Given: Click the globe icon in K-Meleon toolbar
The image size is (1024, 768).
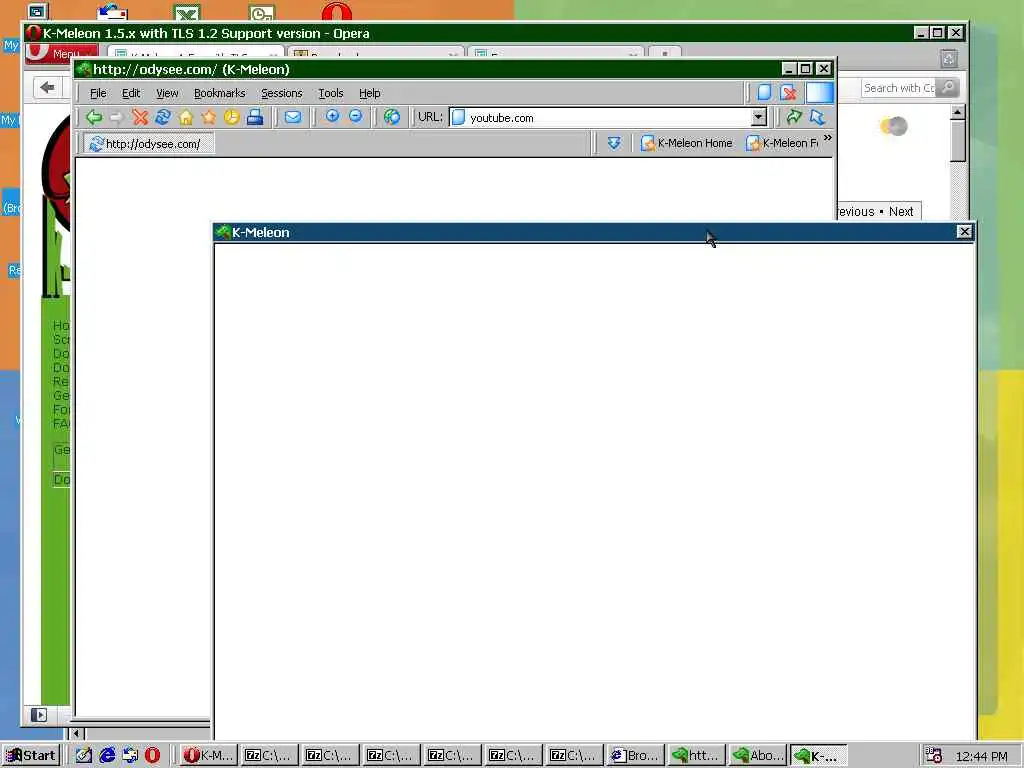Looking at the screenshot, I should click(392, 118).
